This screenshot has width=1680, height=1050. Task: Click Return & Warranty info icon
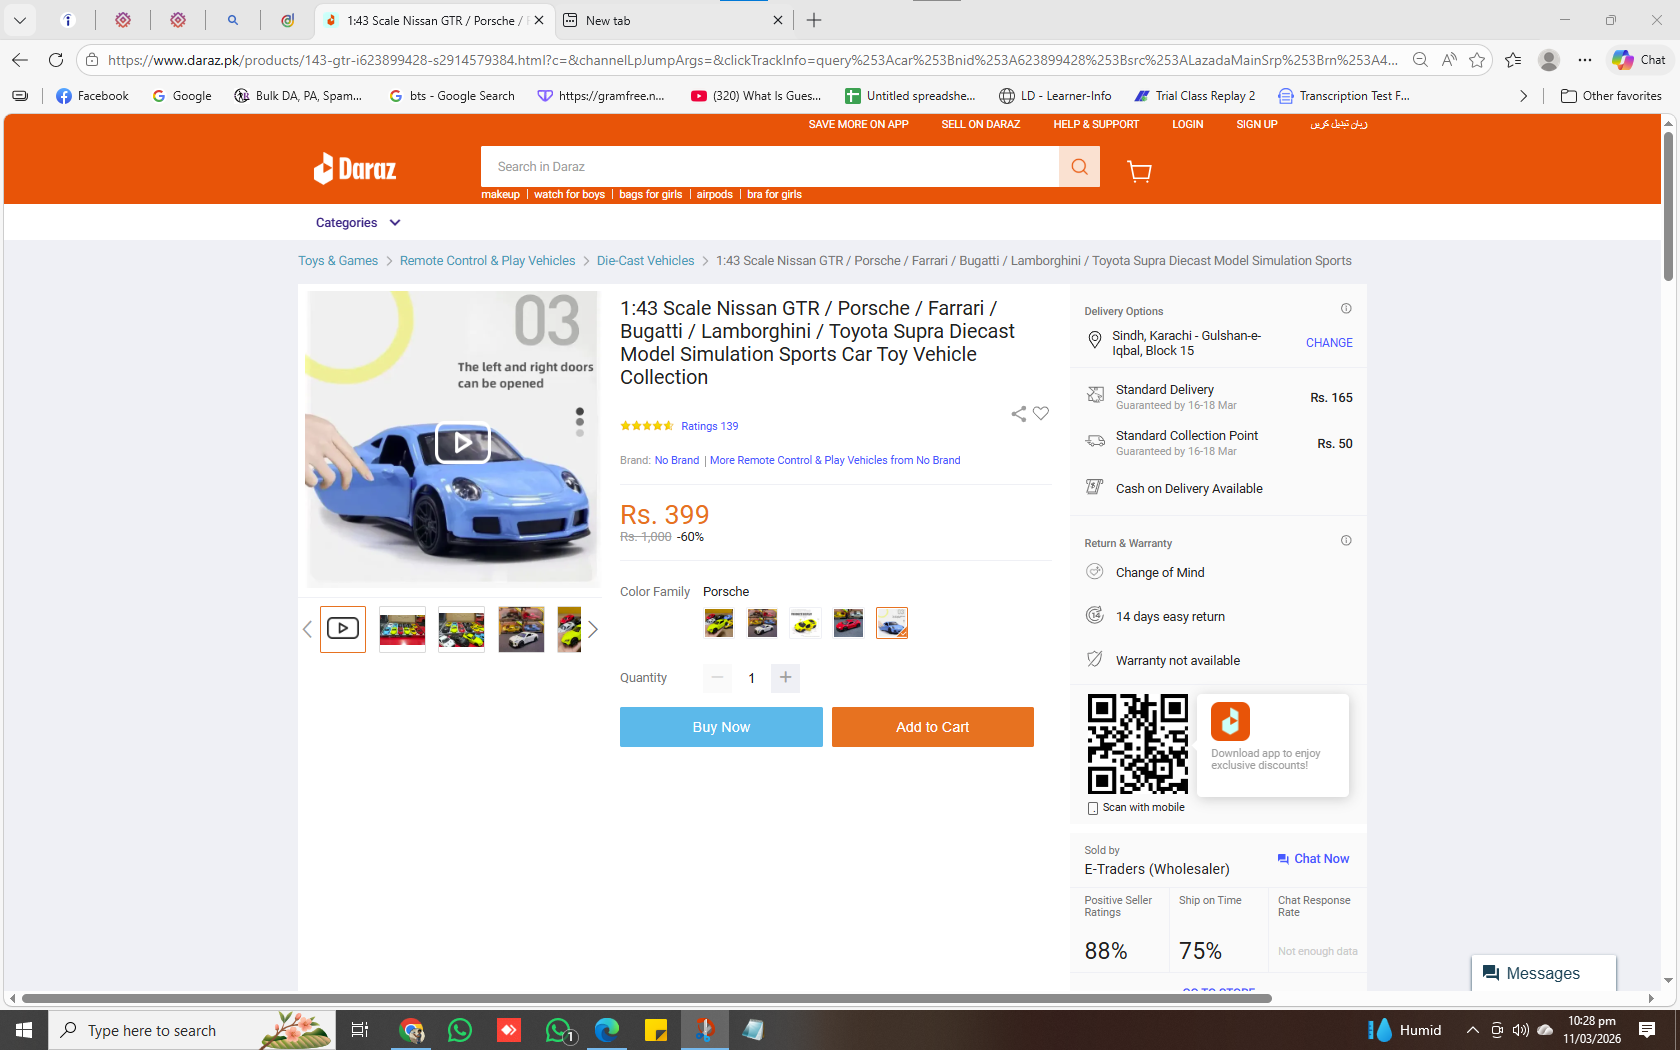tap(1346, 541)
